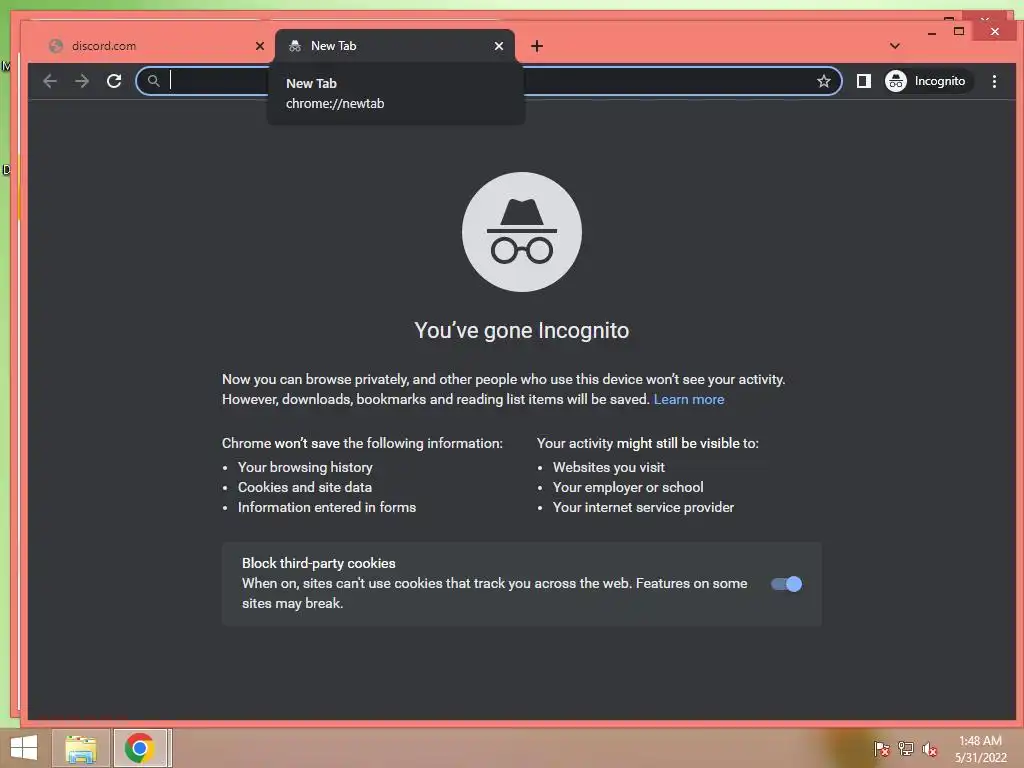Click the chrome://newtab tooltip text
The height and width of the screenshot is (768, 1024).
point(335,103)
